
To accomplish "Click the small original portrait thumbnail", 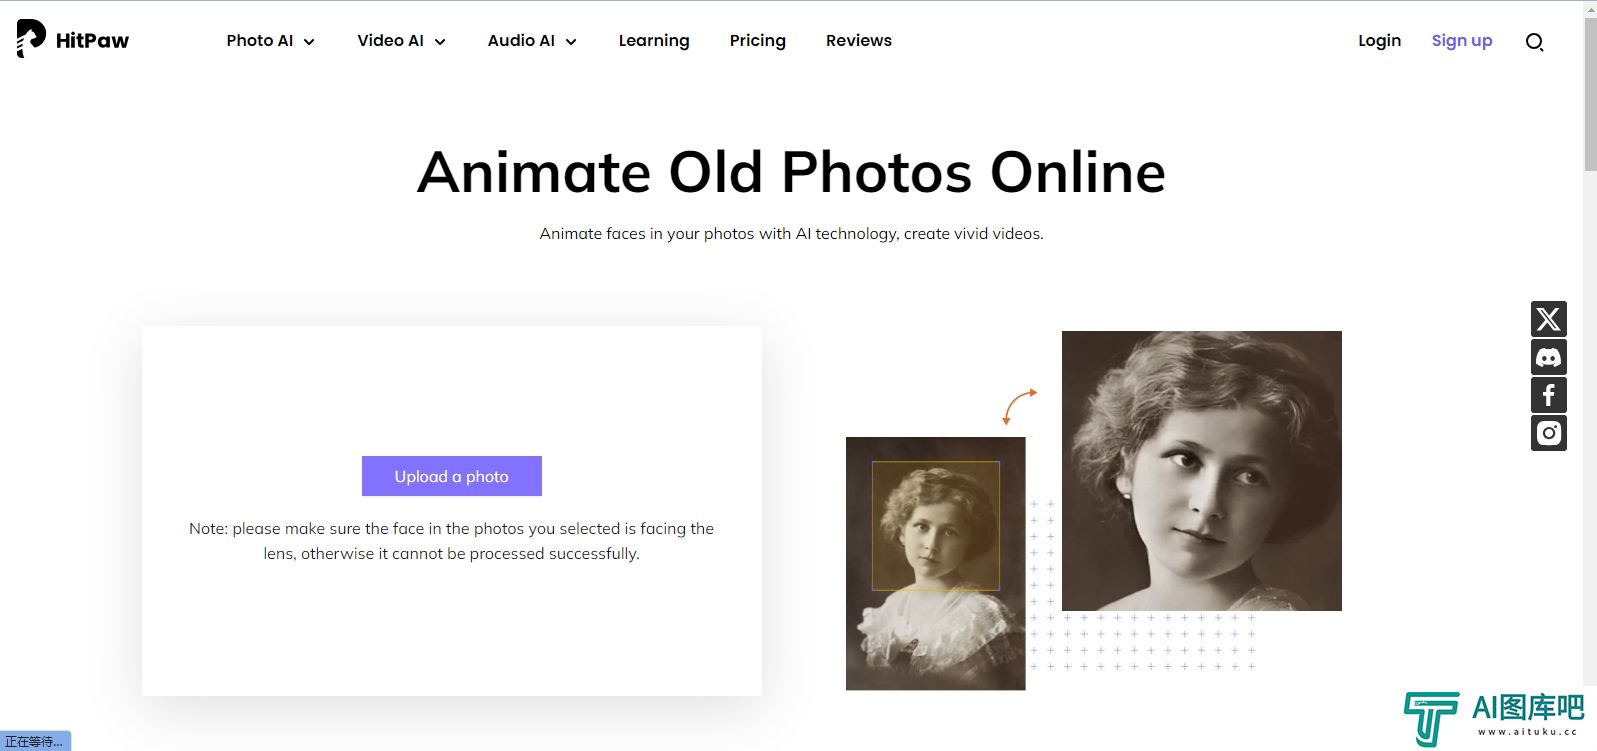I will pyautogui.click(x=936, y=563).
